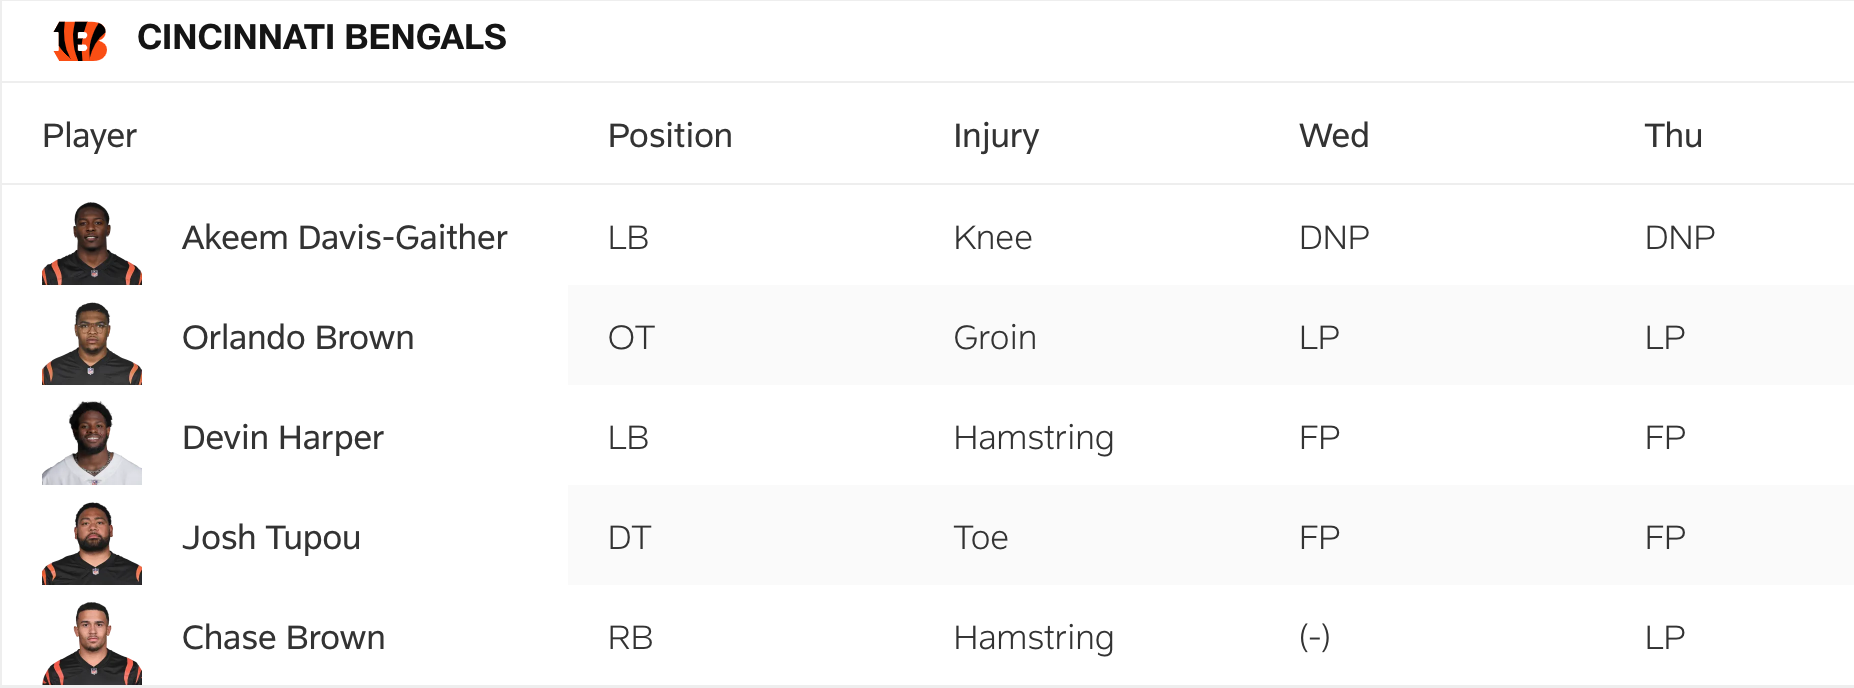Click Akeem Davis-Gaither's Knee injury cell
The height and width of the screenshot is (688, 1854).
(x=993, y=238)
